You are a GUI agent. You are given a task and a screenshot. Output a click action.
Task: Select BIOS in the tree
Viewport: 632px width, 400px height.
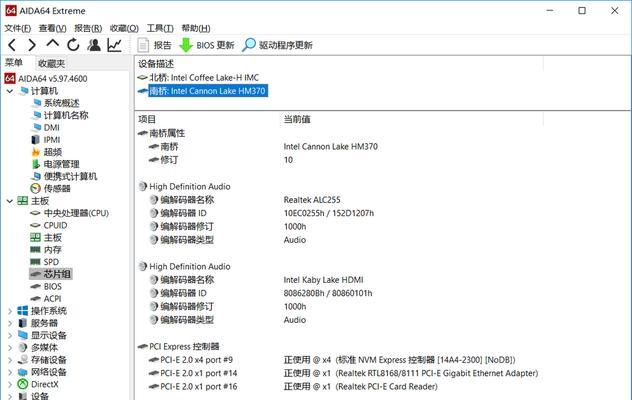52,286
